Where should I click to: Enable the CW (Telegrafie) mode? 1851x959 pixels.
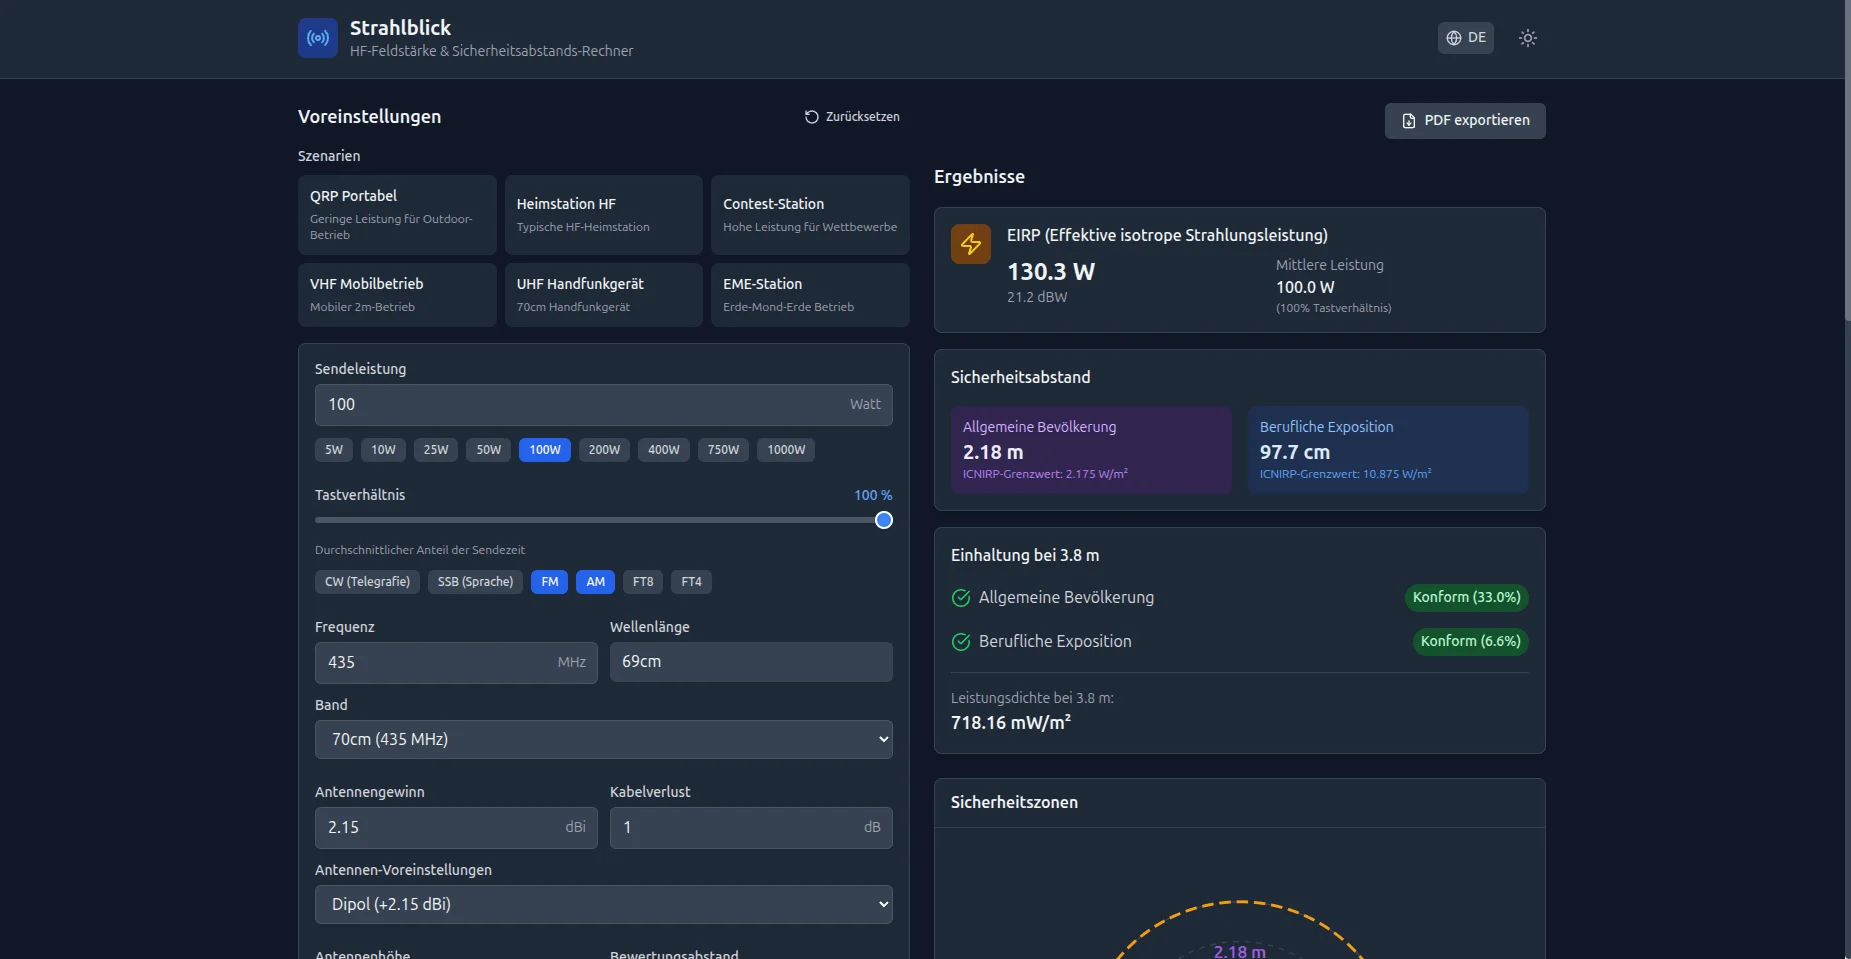tap(367, 581)
